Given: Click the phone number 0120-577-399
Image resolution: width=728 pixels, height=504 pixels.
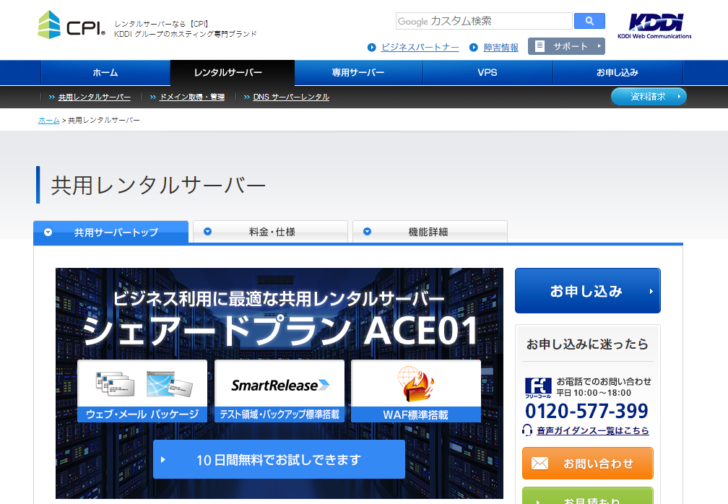Looking at the screenshot, I should (x=586, y=411).
